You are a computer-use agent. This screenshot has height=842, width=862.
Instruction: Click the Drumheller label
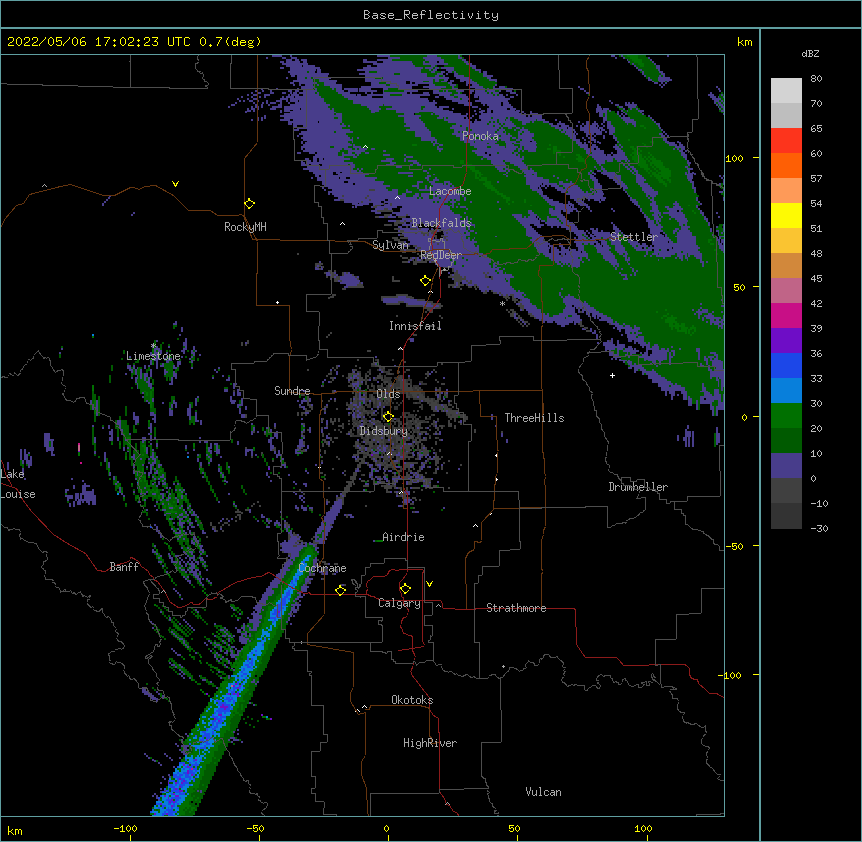(638, 487)
